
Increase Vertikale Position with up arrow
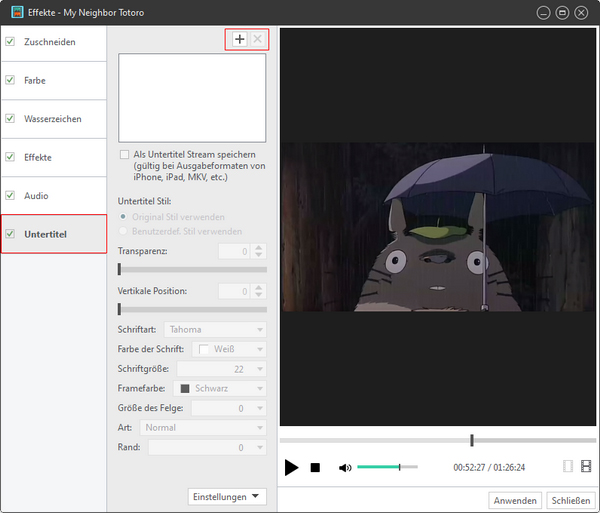[259, 288]
